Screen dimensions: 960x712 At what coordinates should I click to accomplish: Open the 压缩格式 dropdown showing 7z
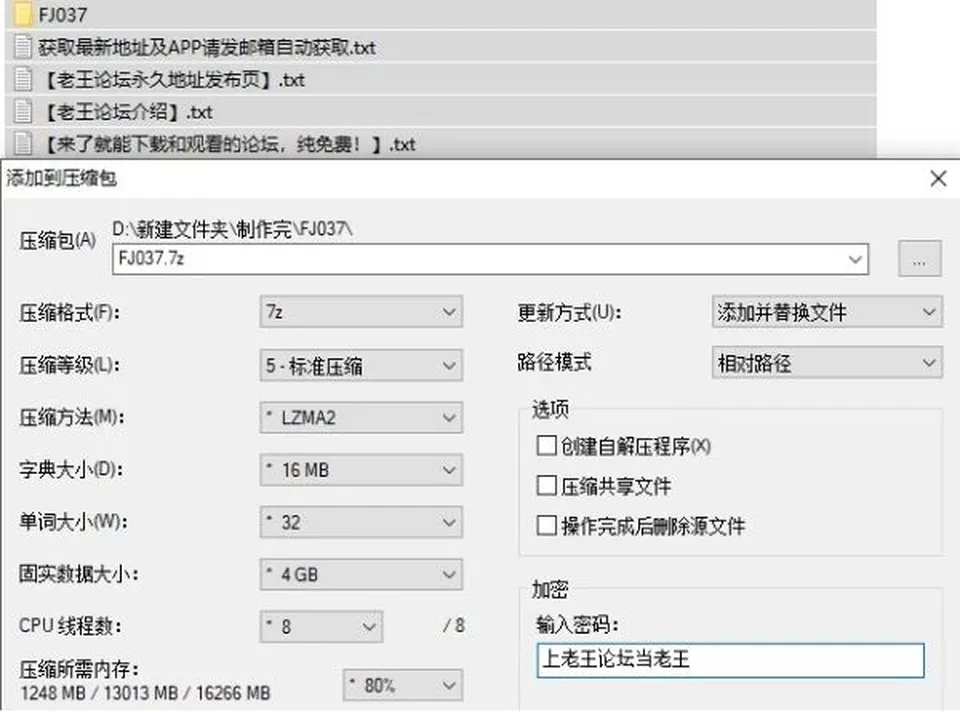coord(361,312)
